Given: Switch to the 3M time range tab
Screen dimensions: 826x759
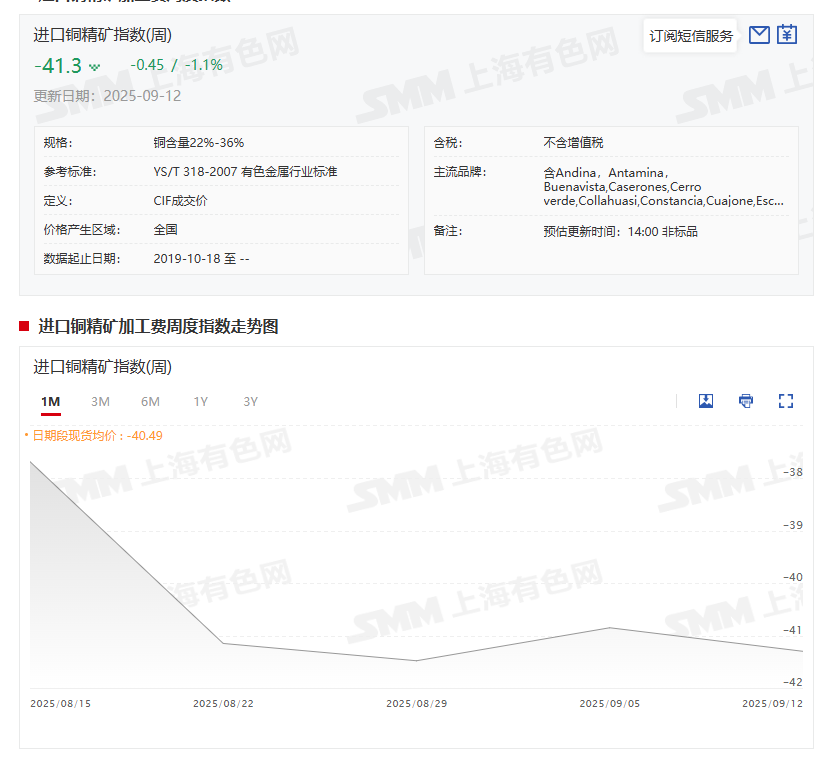Looking at the screenshot, I should point(100,401).
